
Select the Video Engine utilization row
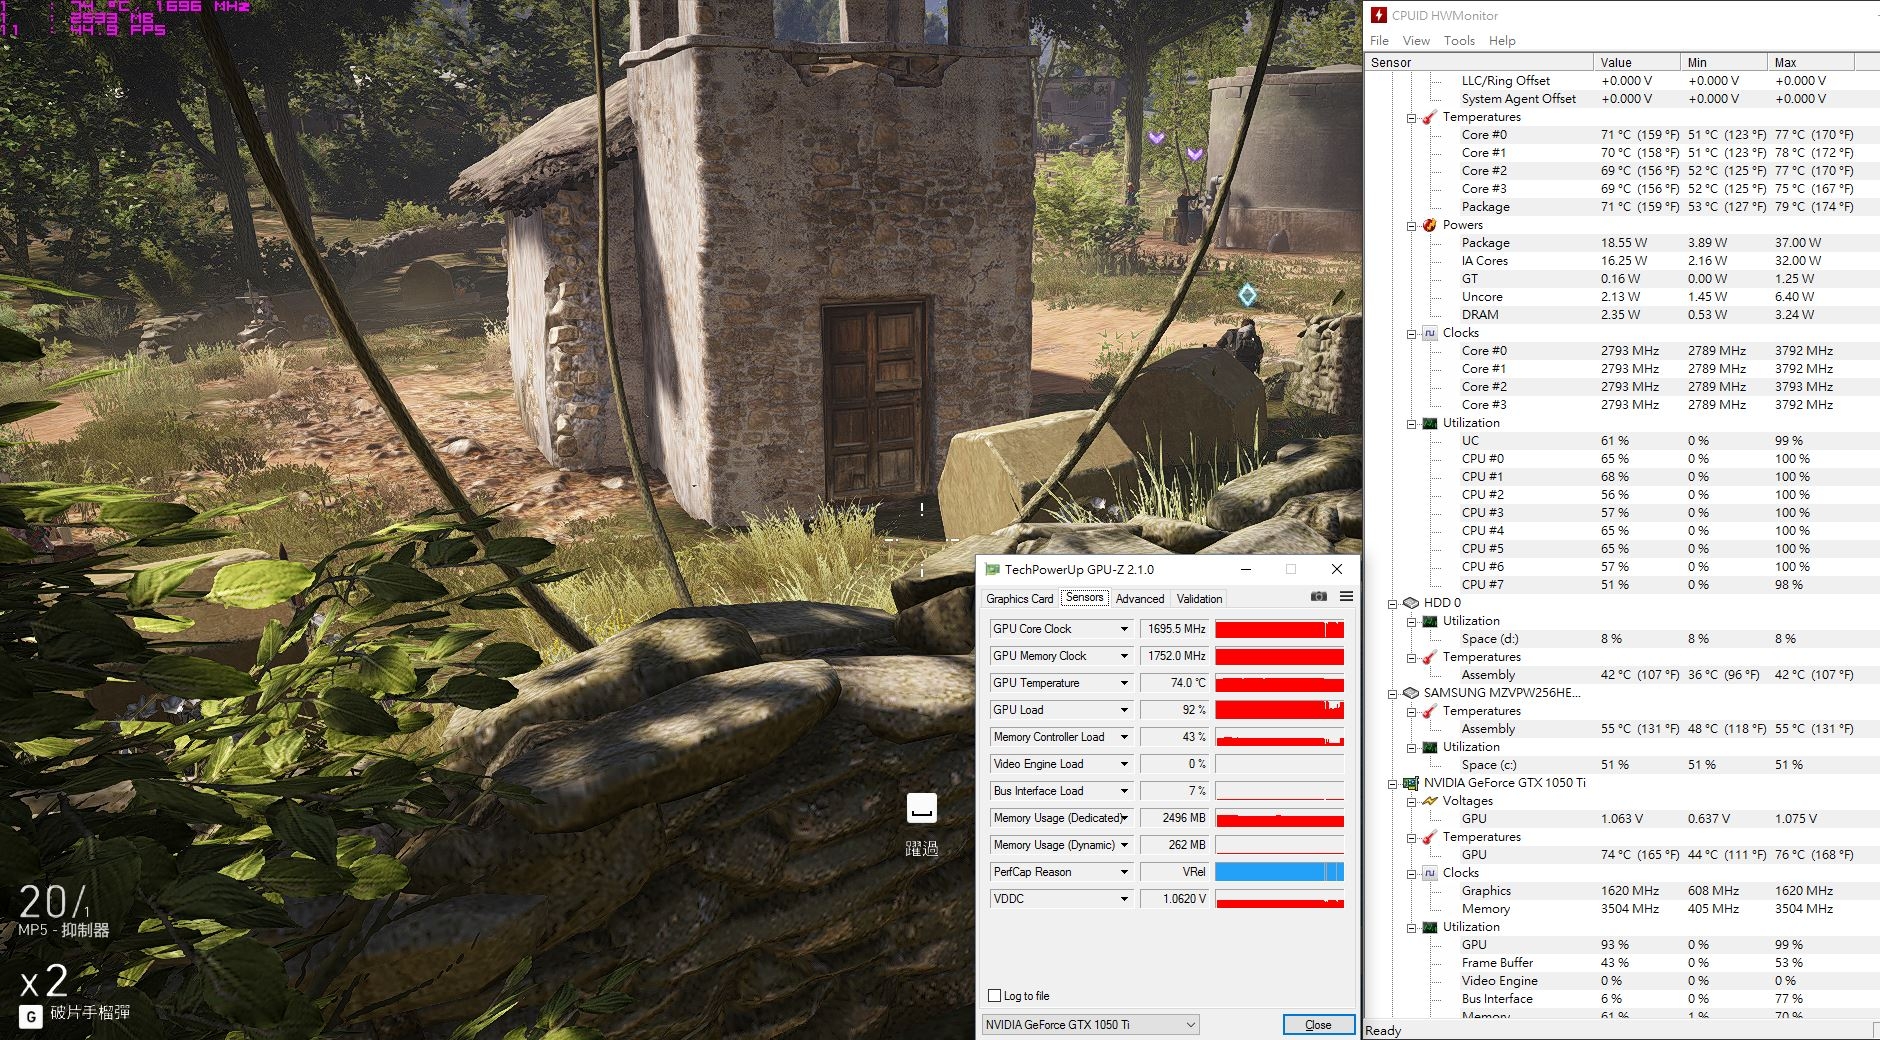pos(1622,981)
